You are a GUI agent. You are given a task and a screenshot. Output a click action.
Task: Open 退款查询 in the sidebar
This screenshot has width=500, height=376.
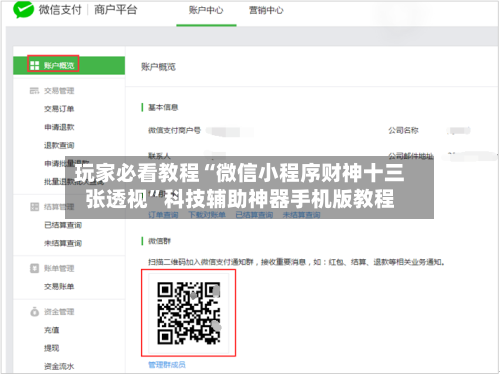click(59, 145)
